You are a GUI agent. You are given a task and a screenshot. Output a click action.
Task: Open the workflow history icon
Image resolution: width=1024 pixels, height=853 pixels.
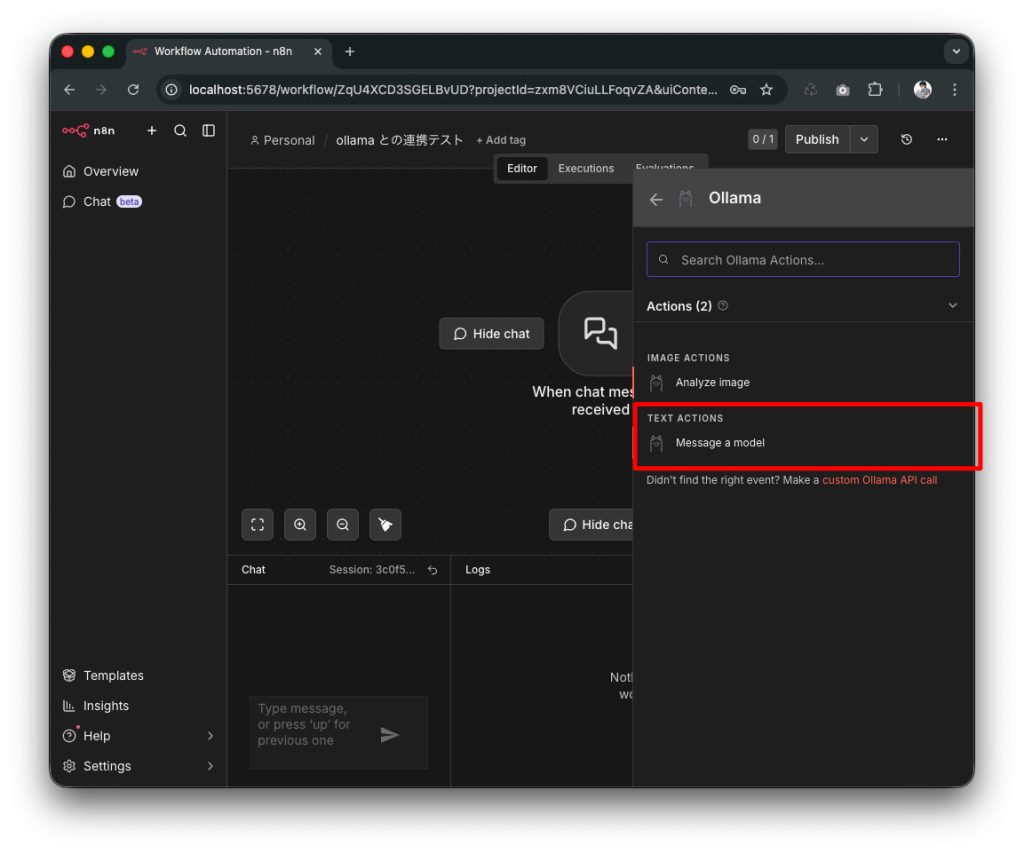click(906, 140)
